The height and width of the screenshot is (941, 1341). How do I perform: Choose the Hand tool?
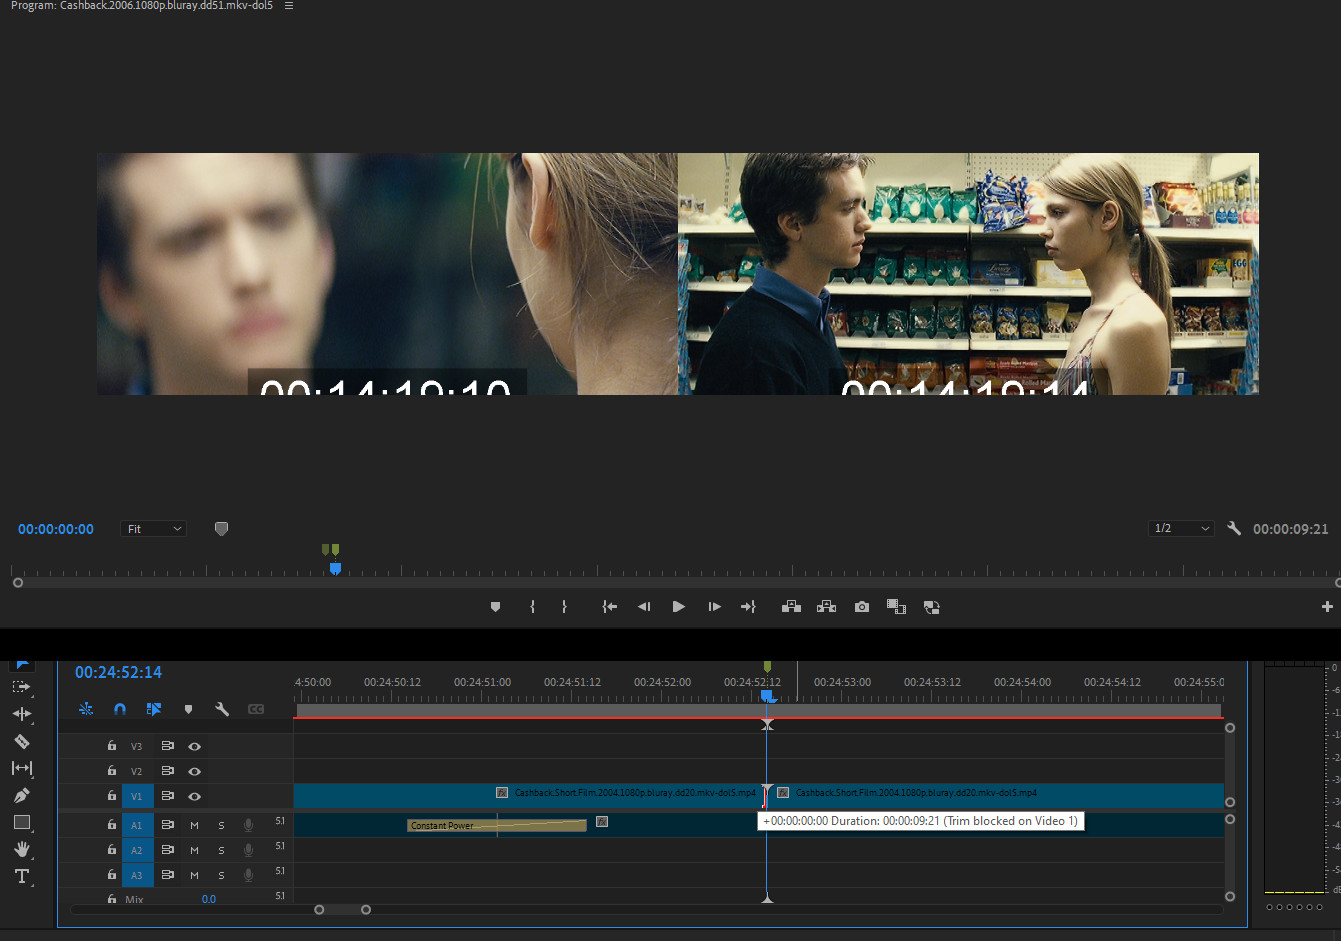[x=21, y=849]
